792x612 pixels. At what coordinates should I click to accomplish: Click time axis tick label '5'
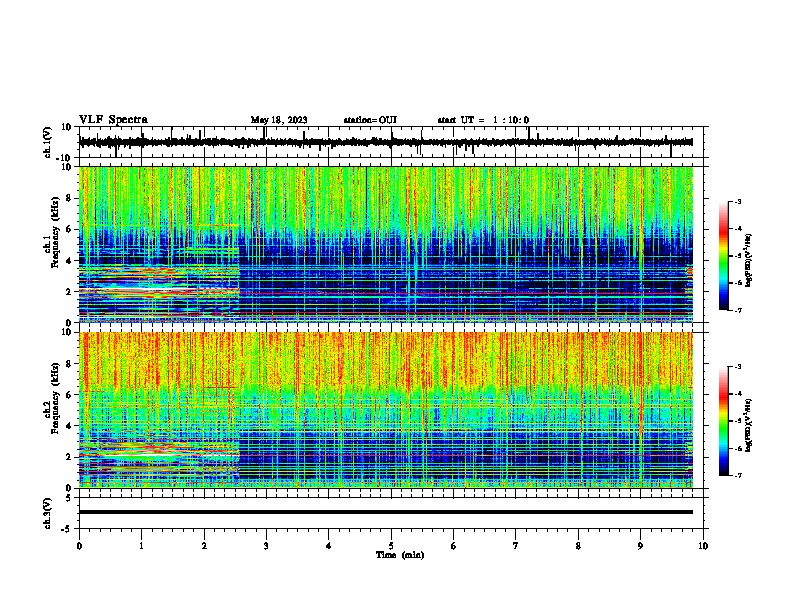coord(391,546)
